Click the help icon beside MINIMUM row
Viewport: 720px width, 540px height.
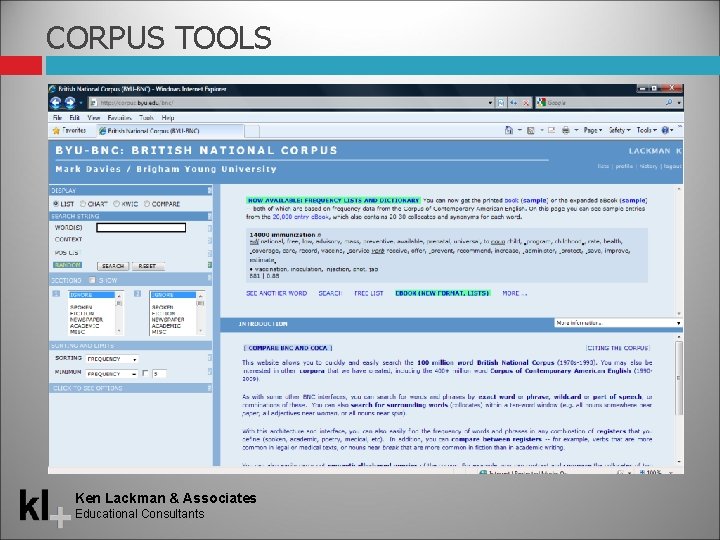(210, 372)
